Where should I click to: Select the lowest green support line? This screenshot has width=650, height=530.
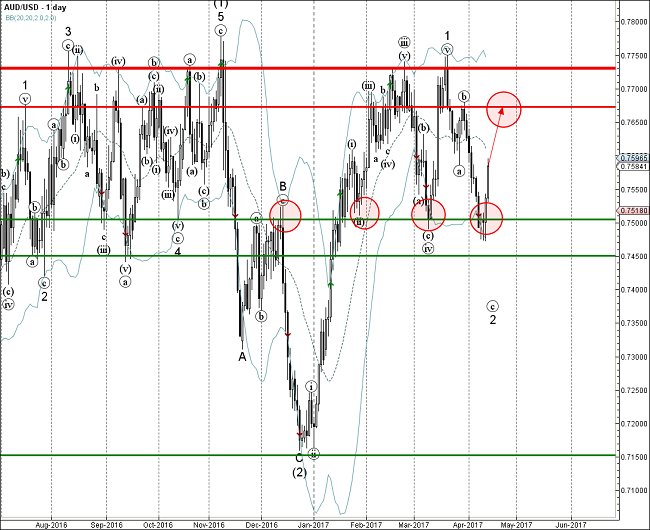pos(300,455)
